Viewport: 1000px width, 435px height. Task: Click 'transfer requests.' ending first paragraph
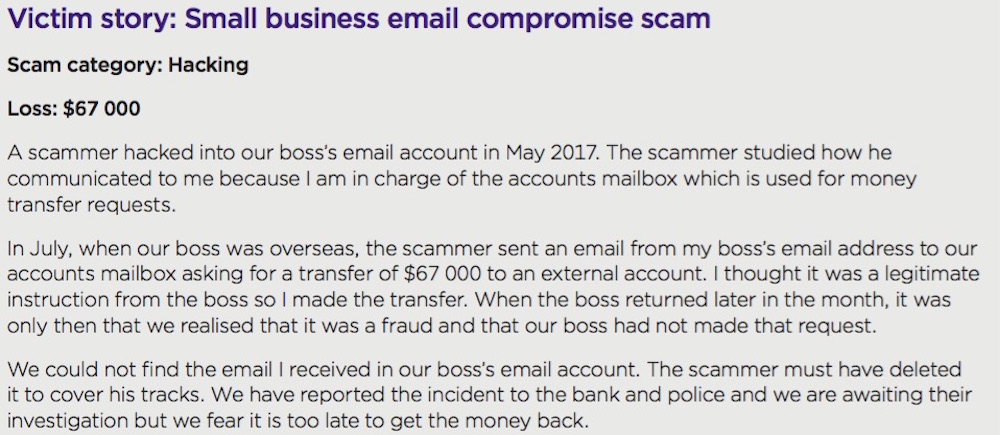[x=90, y=205]
